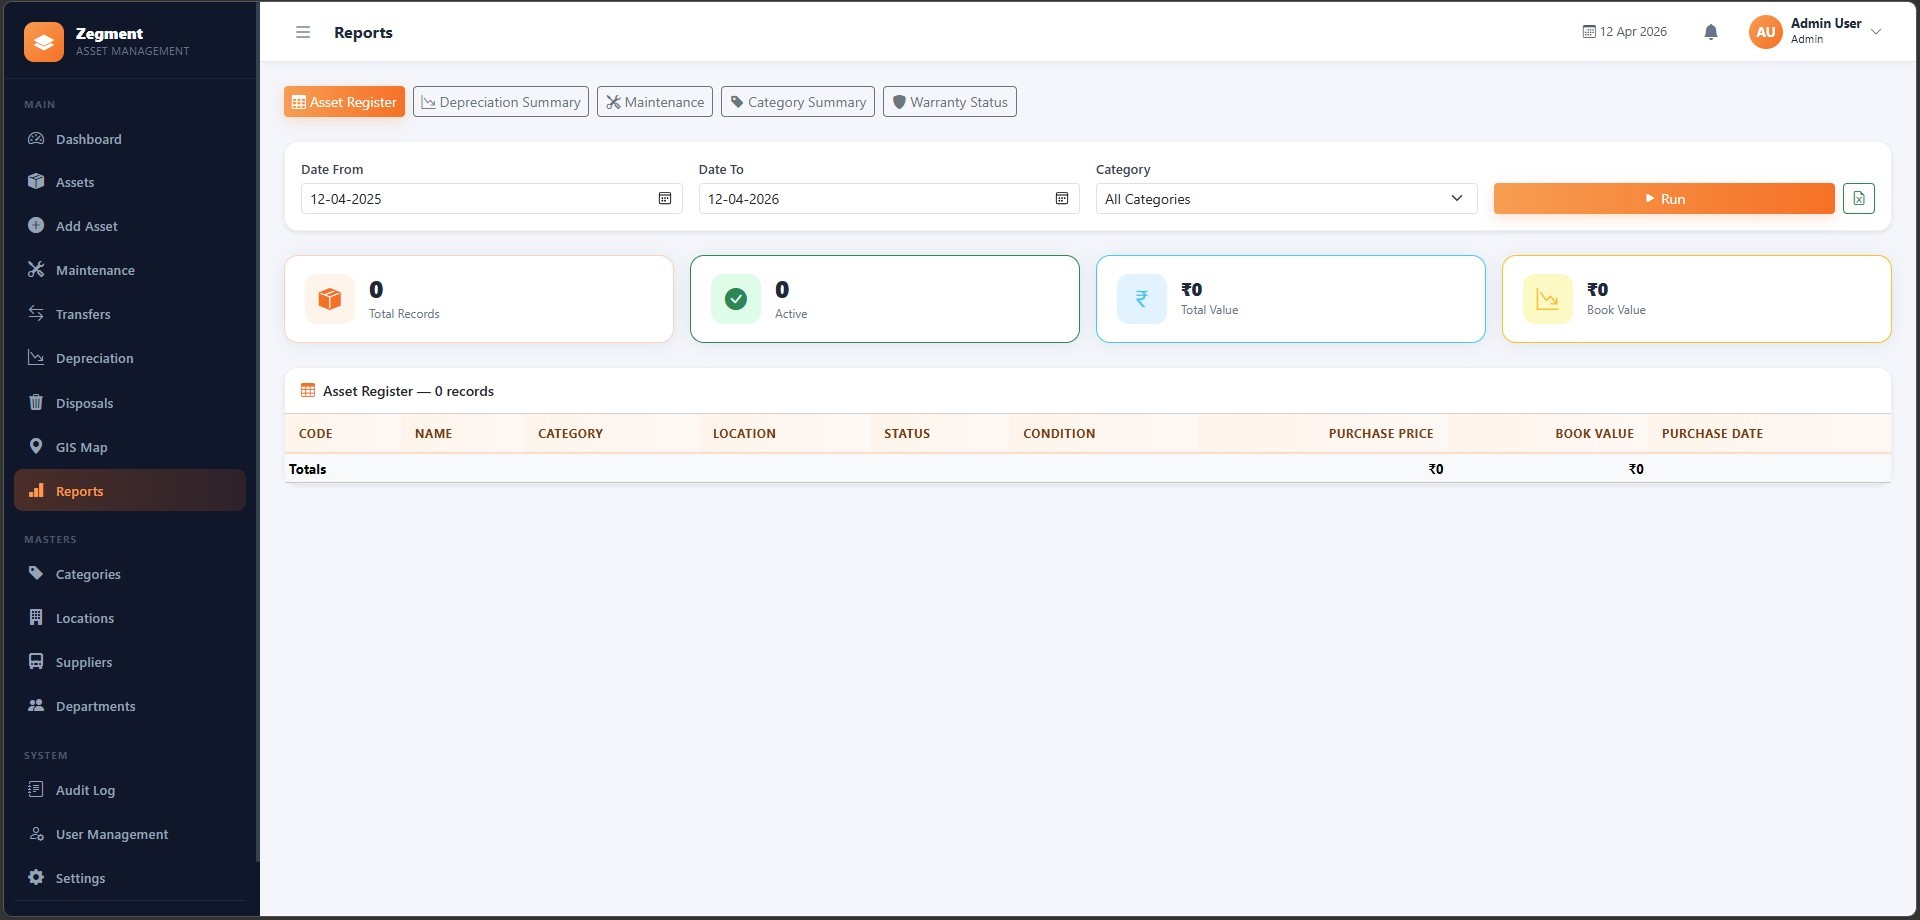Open calendar picker in Date To field

click(x=1062, y=198)
